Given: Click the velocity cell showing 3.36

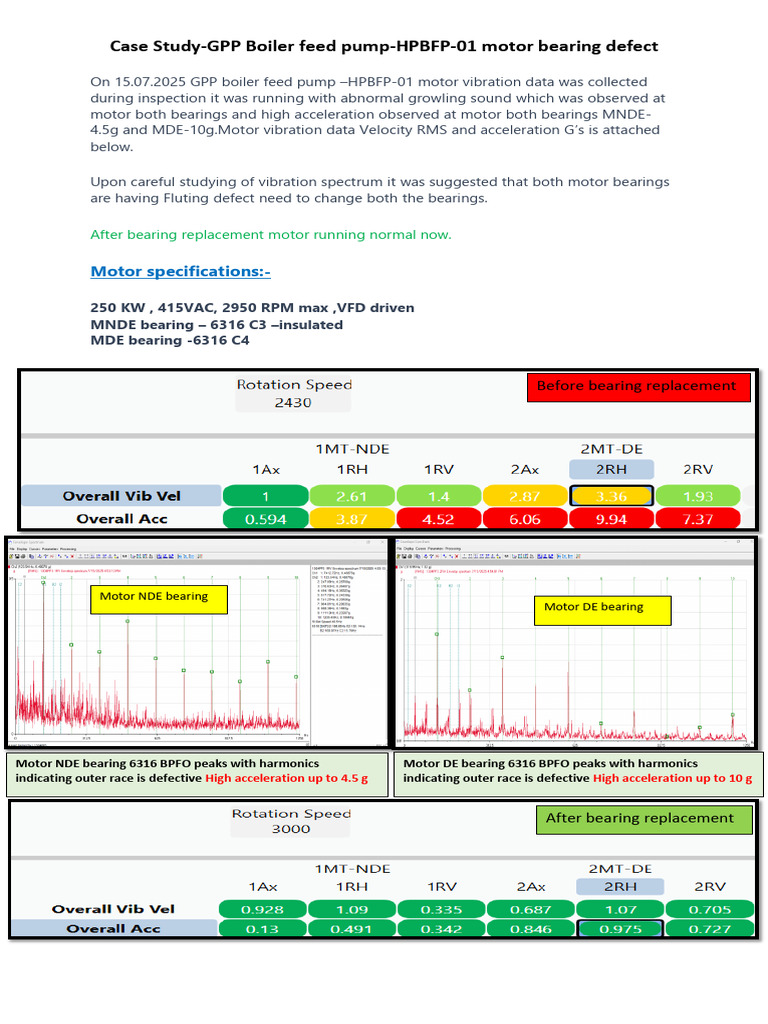Looking at the screenshot, I should 611,496.
